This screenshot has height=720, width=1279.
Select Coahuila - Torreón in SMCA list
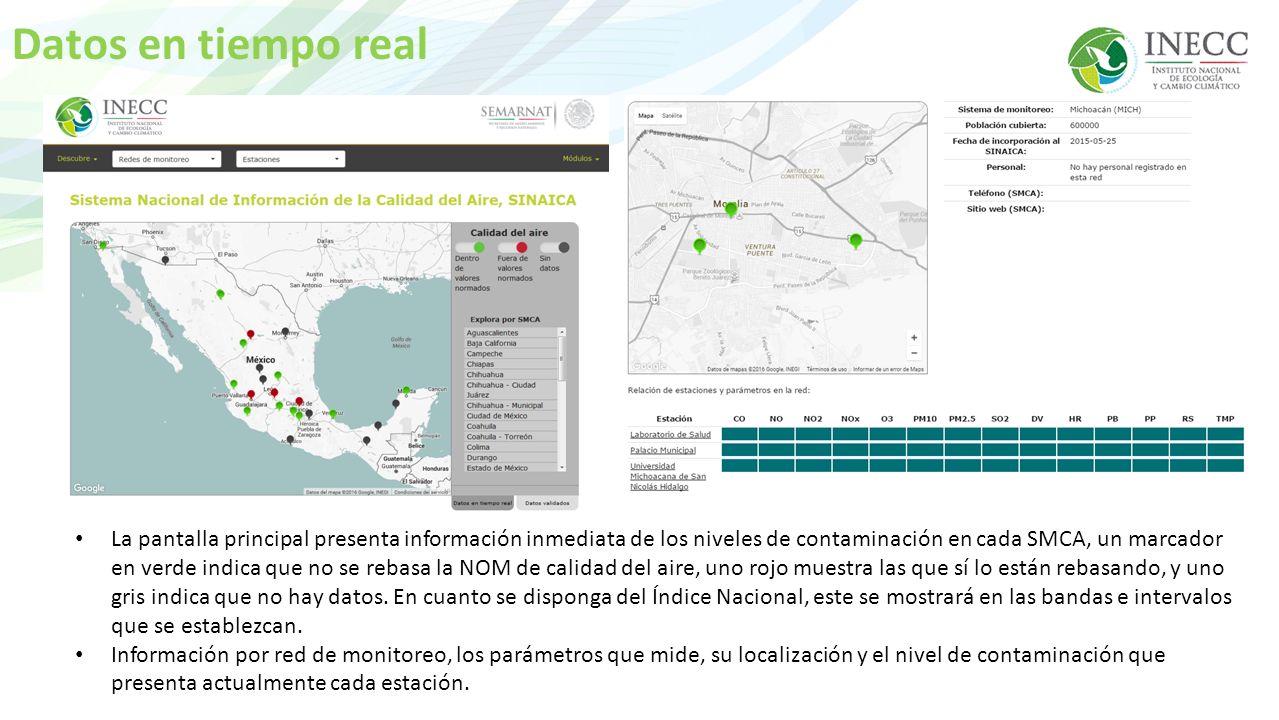point(511,437)
